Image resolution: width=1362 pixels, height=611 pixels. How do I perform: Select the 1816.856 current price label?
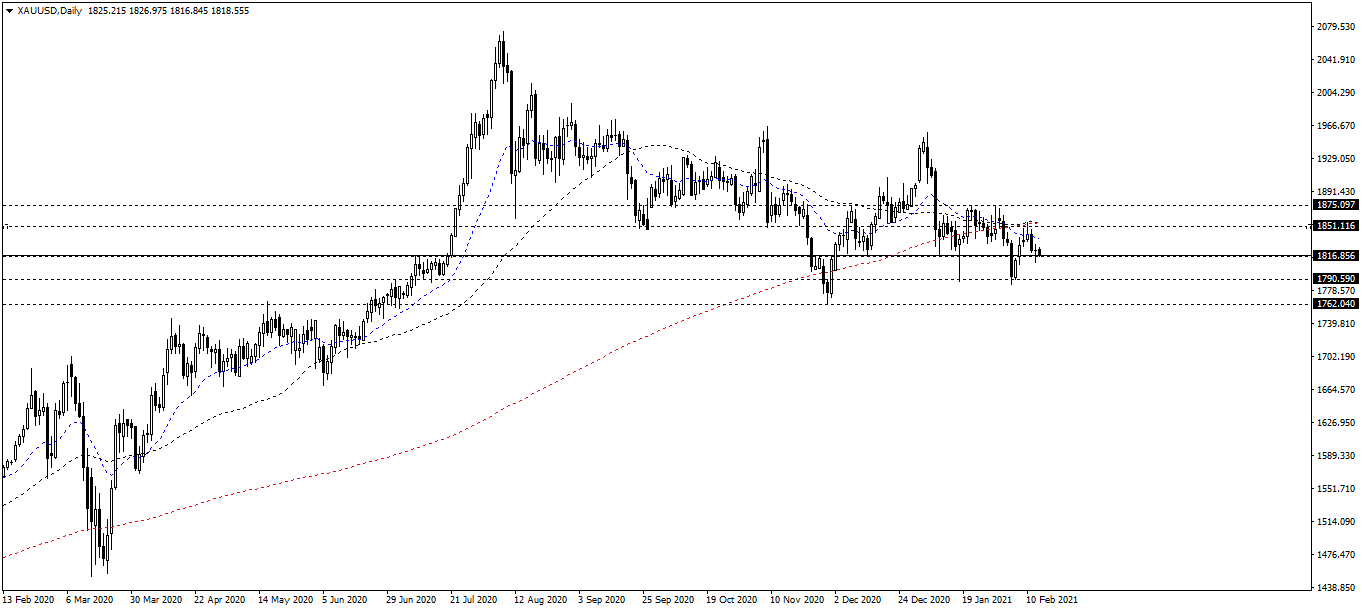(x=1335, y=256)
